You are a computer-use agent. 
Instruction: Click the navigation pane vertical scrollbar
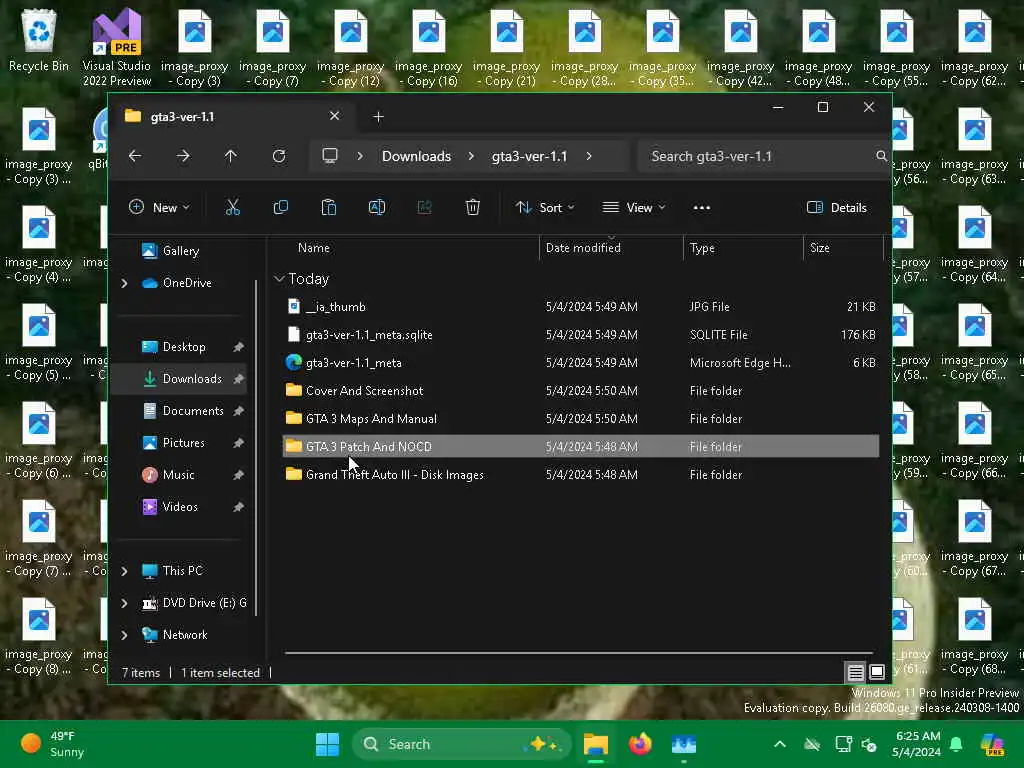point(256,448)
